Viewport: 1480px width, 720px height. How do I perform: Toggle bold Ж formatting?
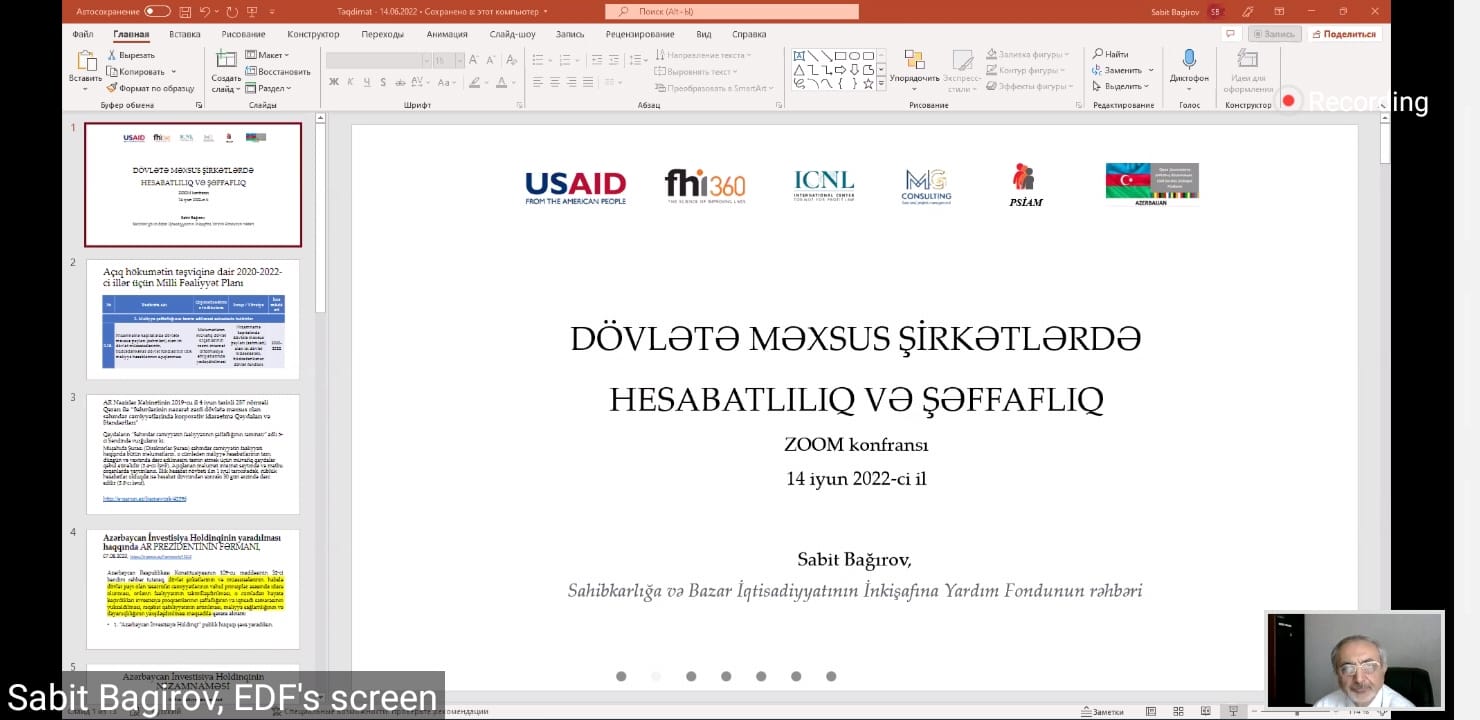click(x=334, y=82)
